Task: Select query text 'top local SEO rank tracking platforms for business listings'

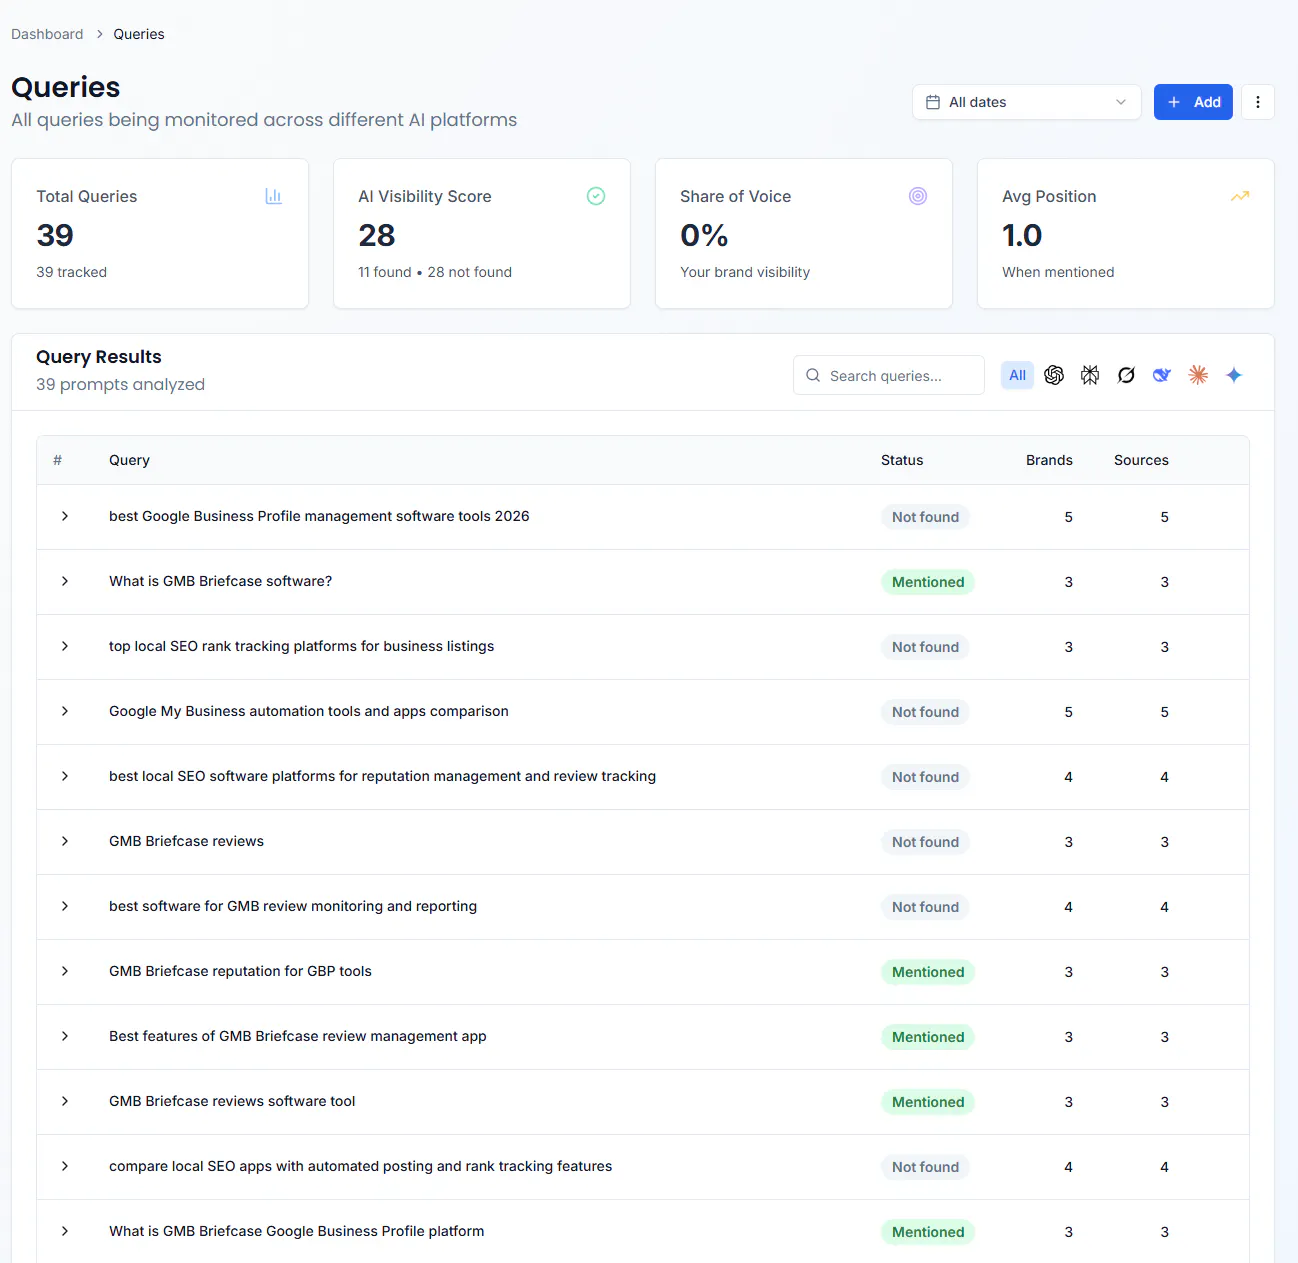Action: coord(301,646)
